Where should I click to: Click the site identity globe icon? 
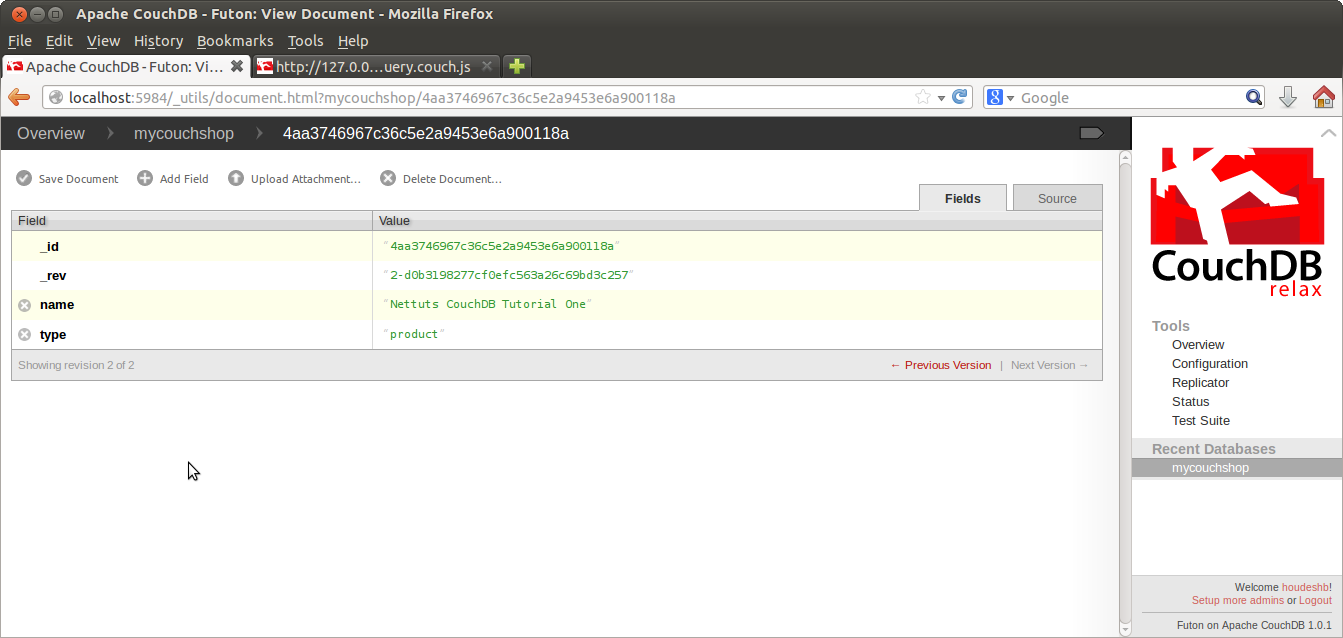click(x=56, y=97)
